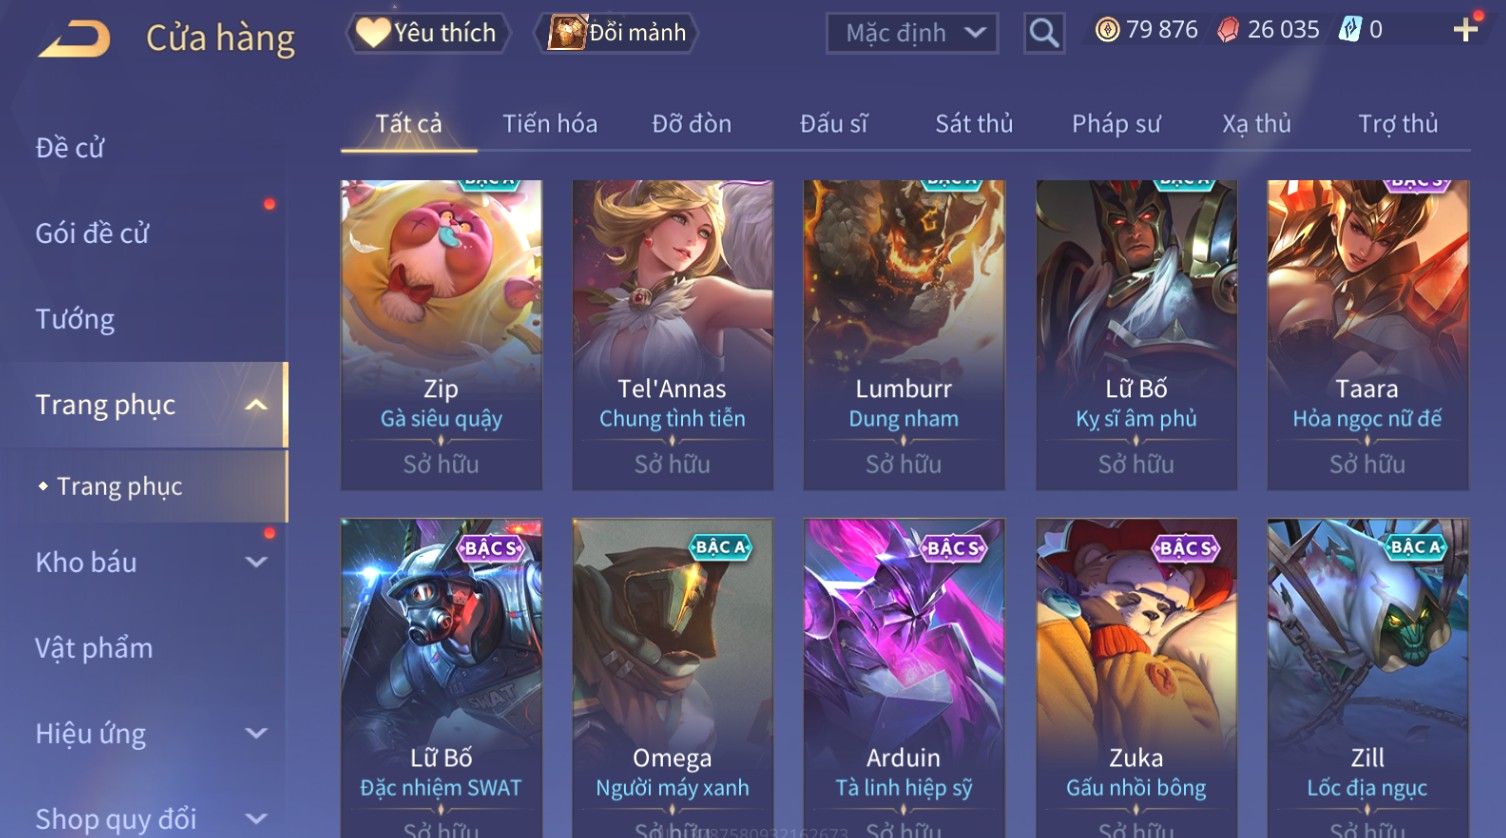
Task: Click the plus icon to add currency
Action: [1465, 30]
